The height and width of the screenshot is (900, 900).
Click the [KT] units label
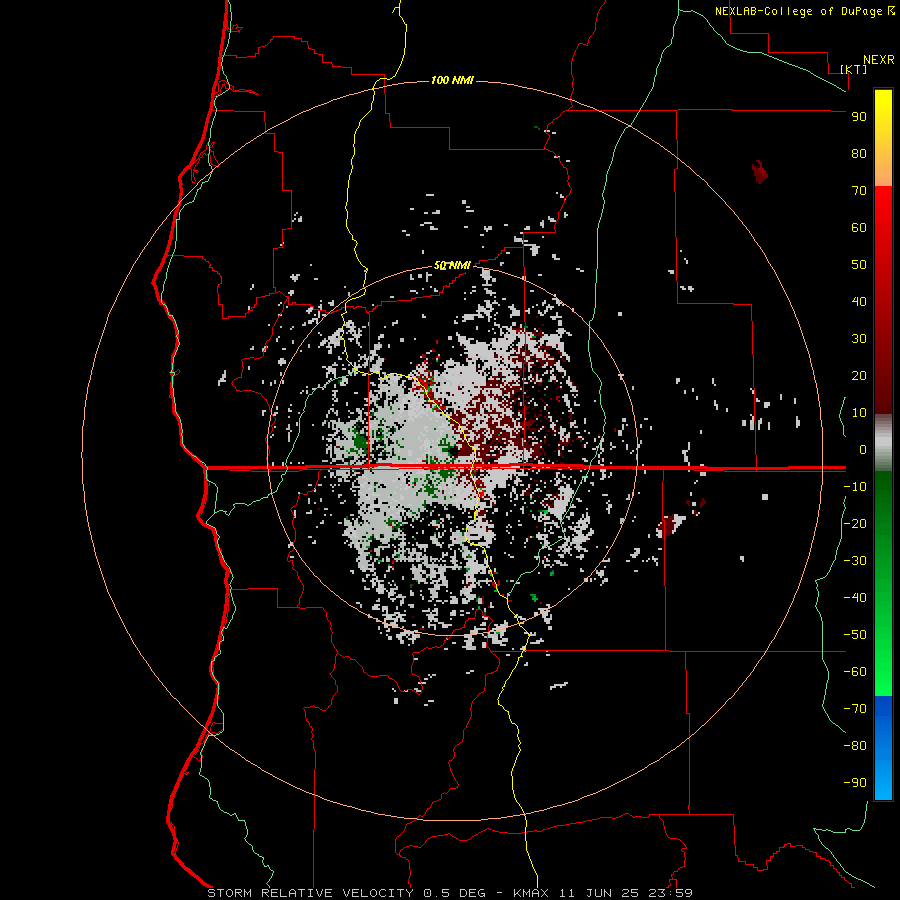click(854, 69)
